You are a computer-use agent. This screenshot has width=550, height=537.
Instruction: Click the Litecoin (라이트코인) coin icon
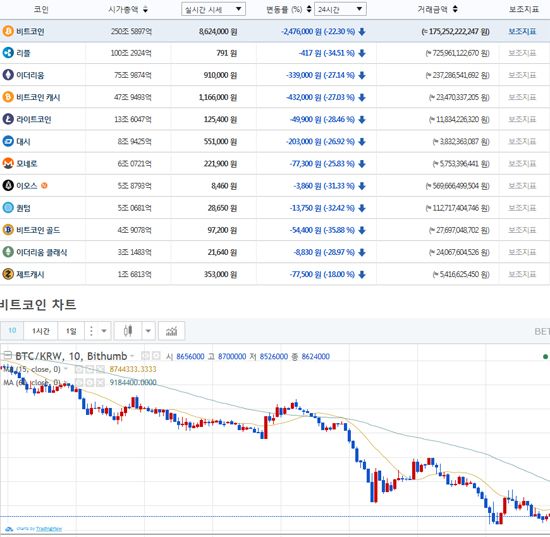click(x=8, y=119)
